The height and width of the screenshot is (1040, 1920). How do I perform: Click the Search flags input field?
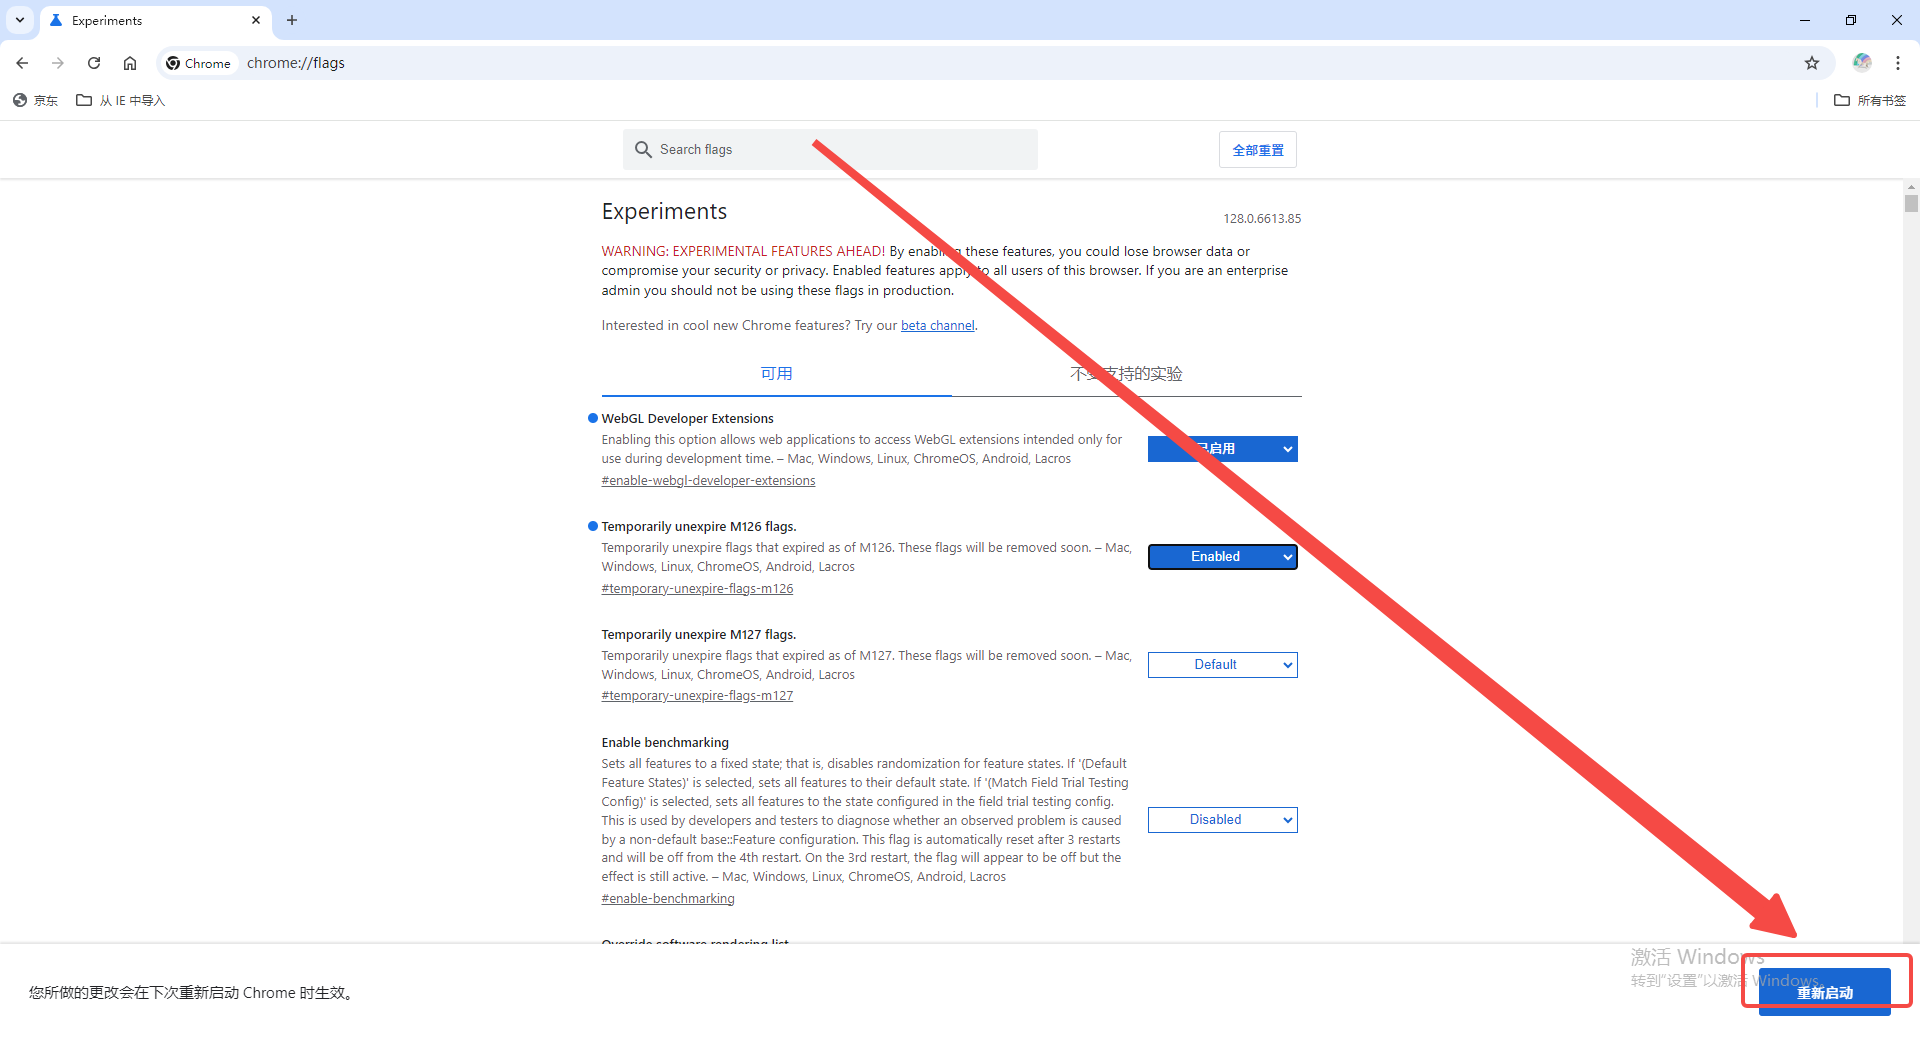pyautogui.click(x=830, y=149)
